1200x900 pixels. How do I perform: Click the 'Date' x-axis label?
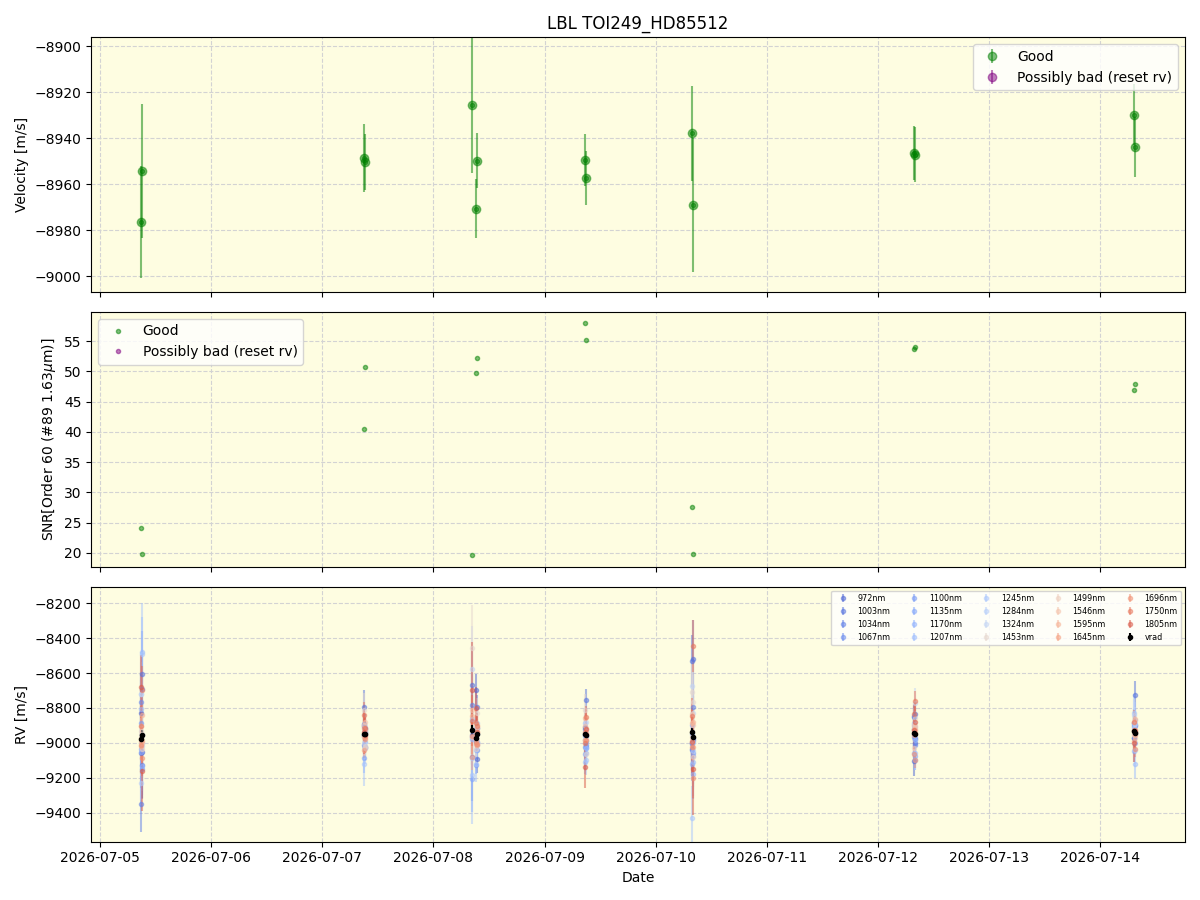tap(638, 877)
